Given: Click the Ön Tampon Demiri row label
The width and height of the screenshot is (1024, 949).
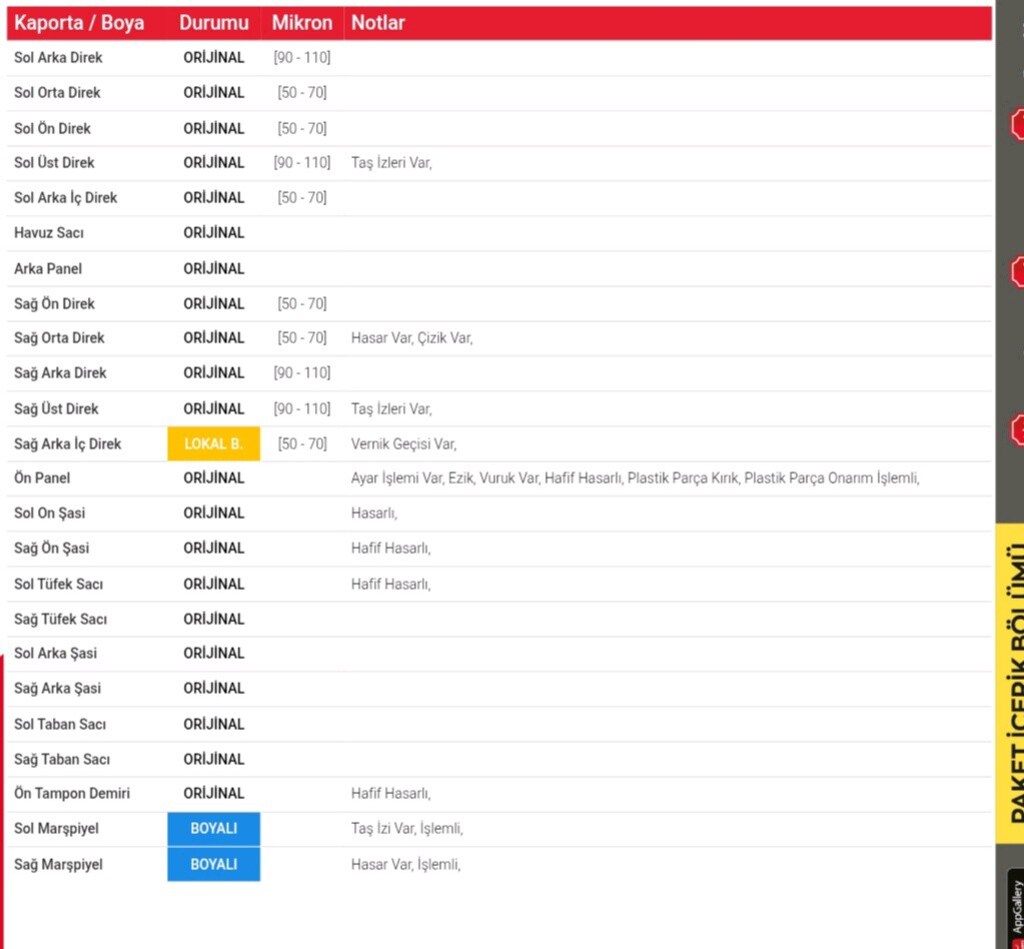Looking at the screenshot, I should (x=72, y=794).
